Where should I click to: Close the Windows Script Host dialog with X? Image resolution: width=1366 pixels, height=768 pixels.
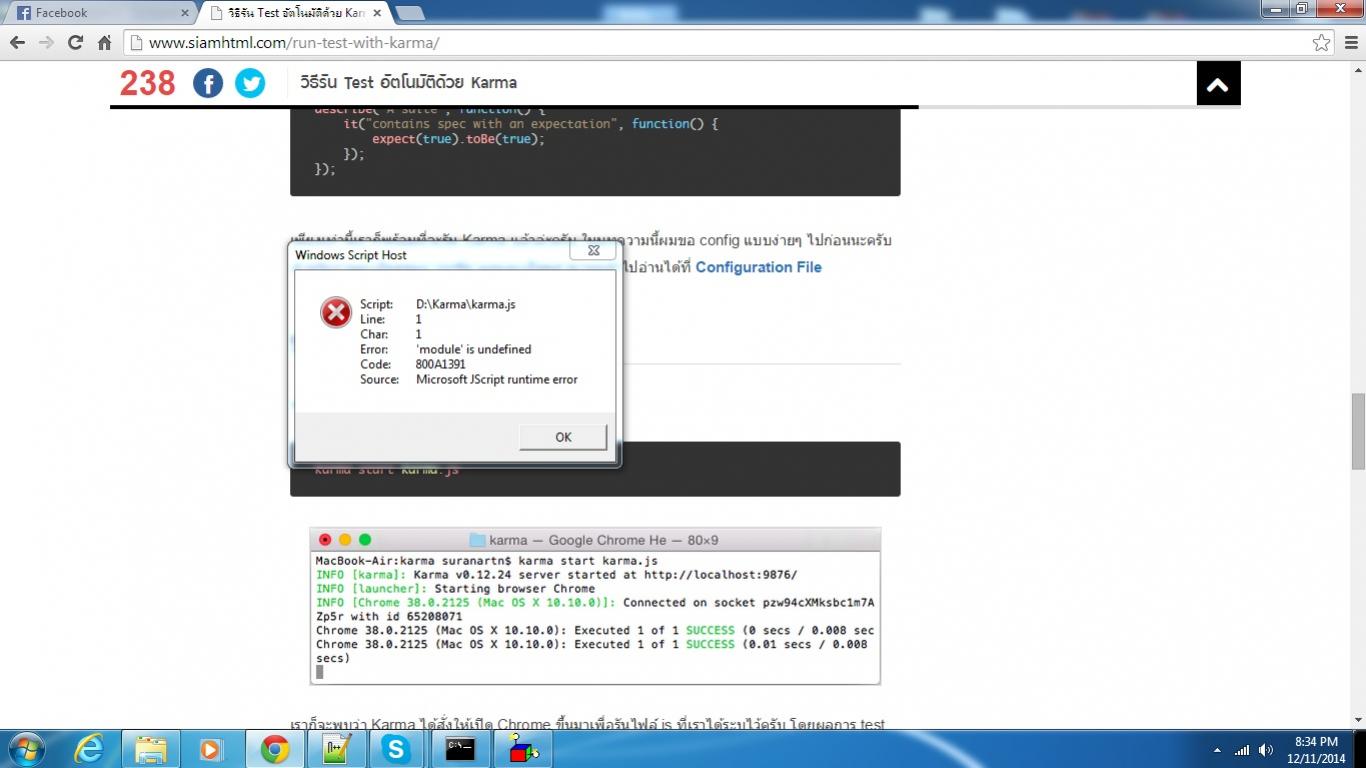pos(593,250)
